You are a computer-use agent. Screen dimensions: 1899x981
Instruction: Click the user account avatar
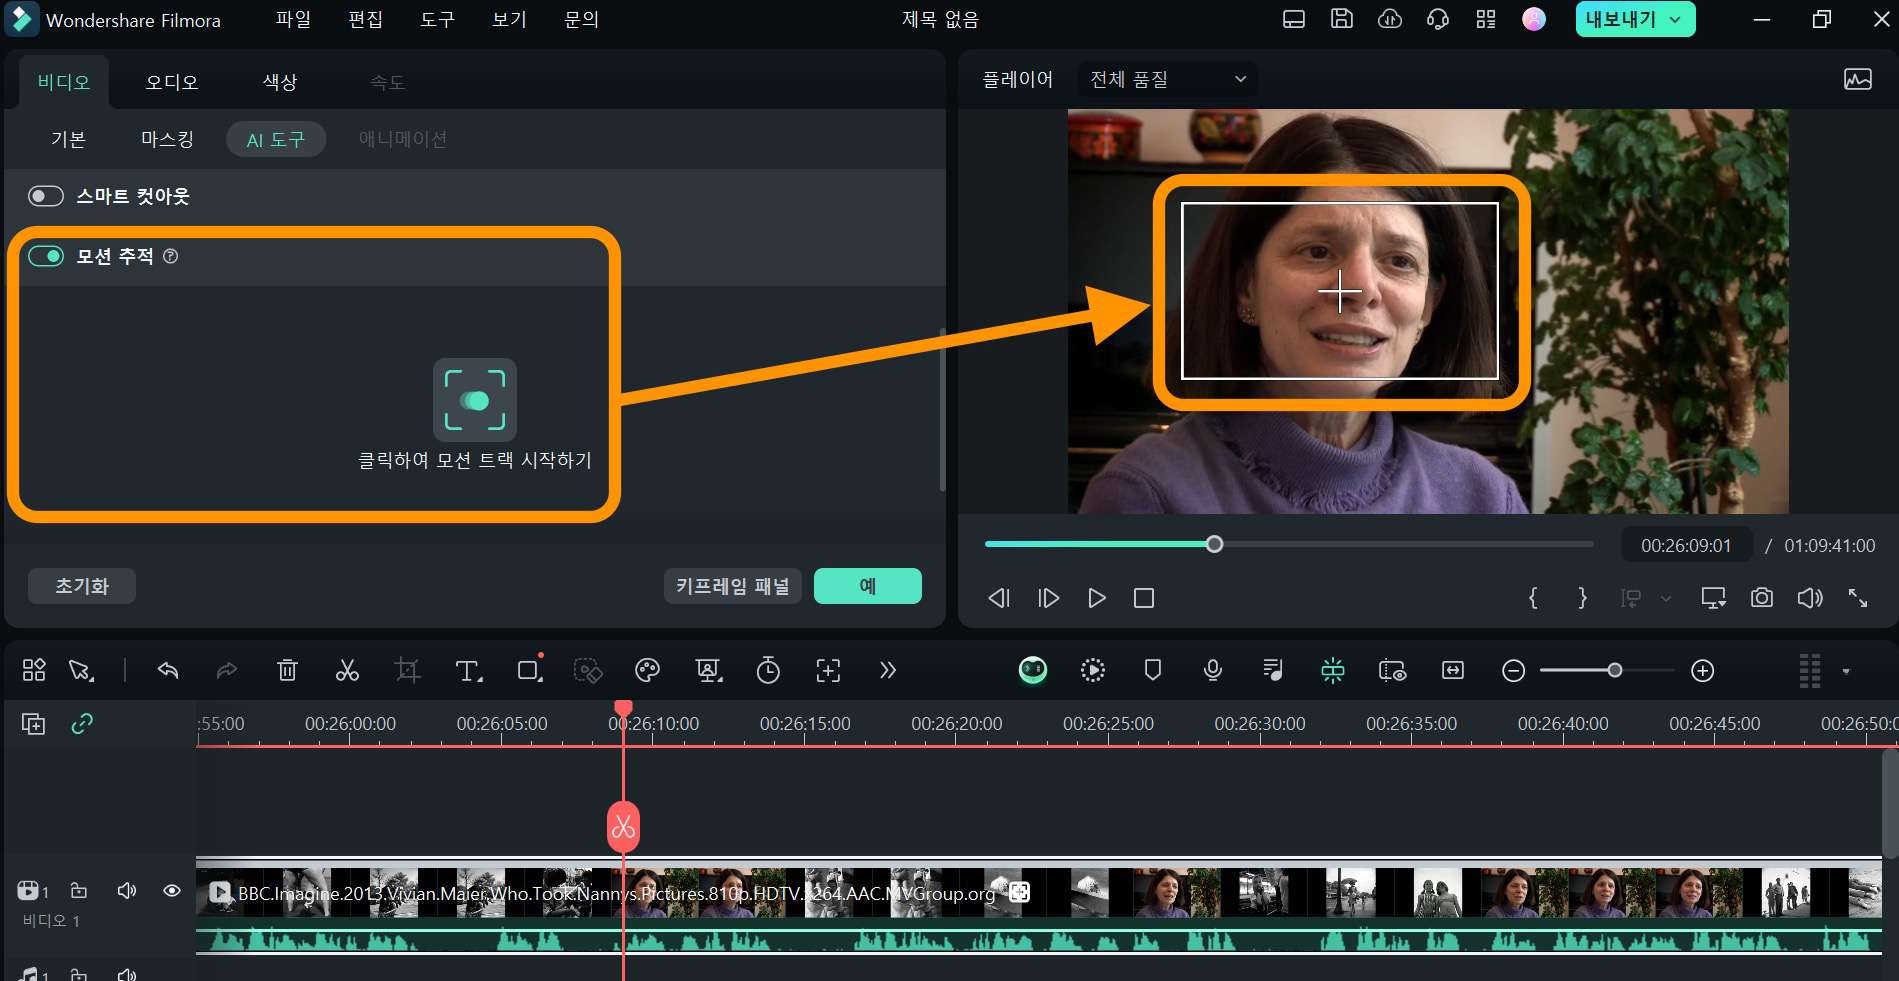[x=1534, y=19]
